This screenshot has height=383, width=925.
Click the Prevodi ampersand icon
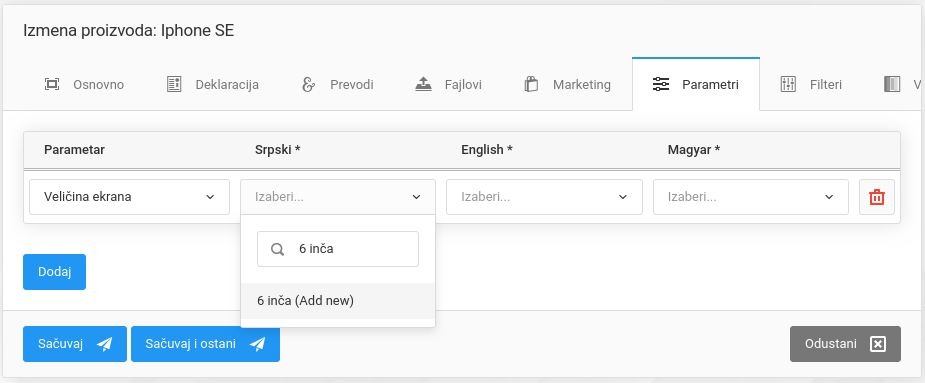(308, 84)
